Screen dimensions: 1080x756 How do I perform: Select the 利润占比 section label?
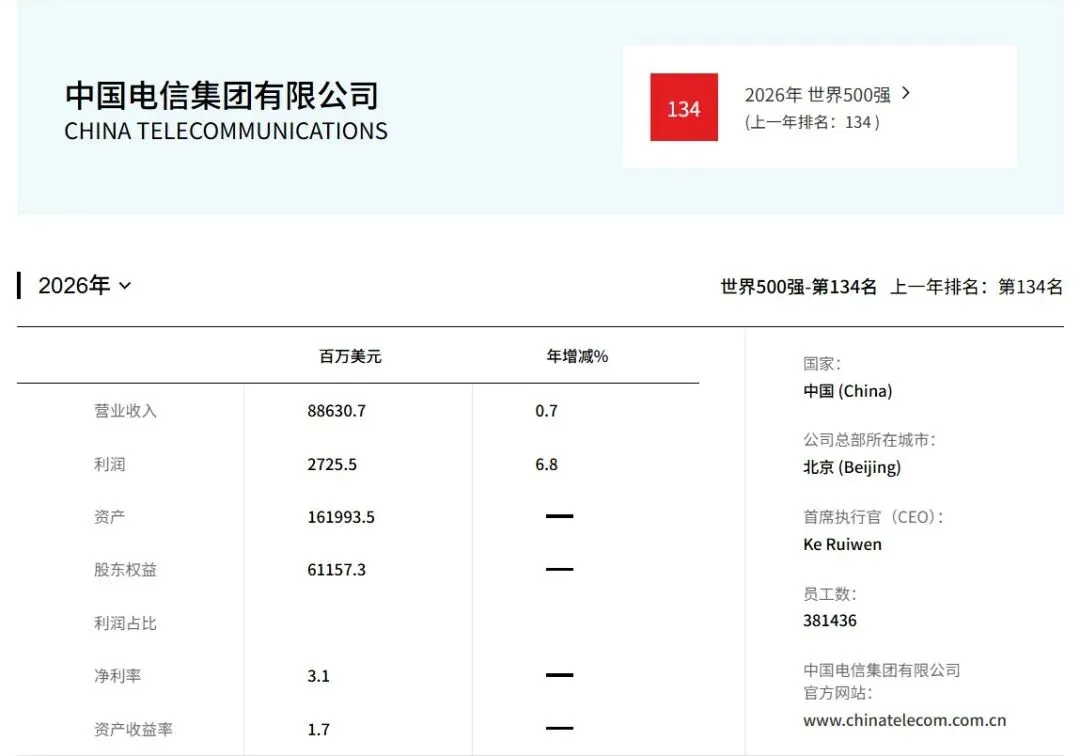pos(125,623)
